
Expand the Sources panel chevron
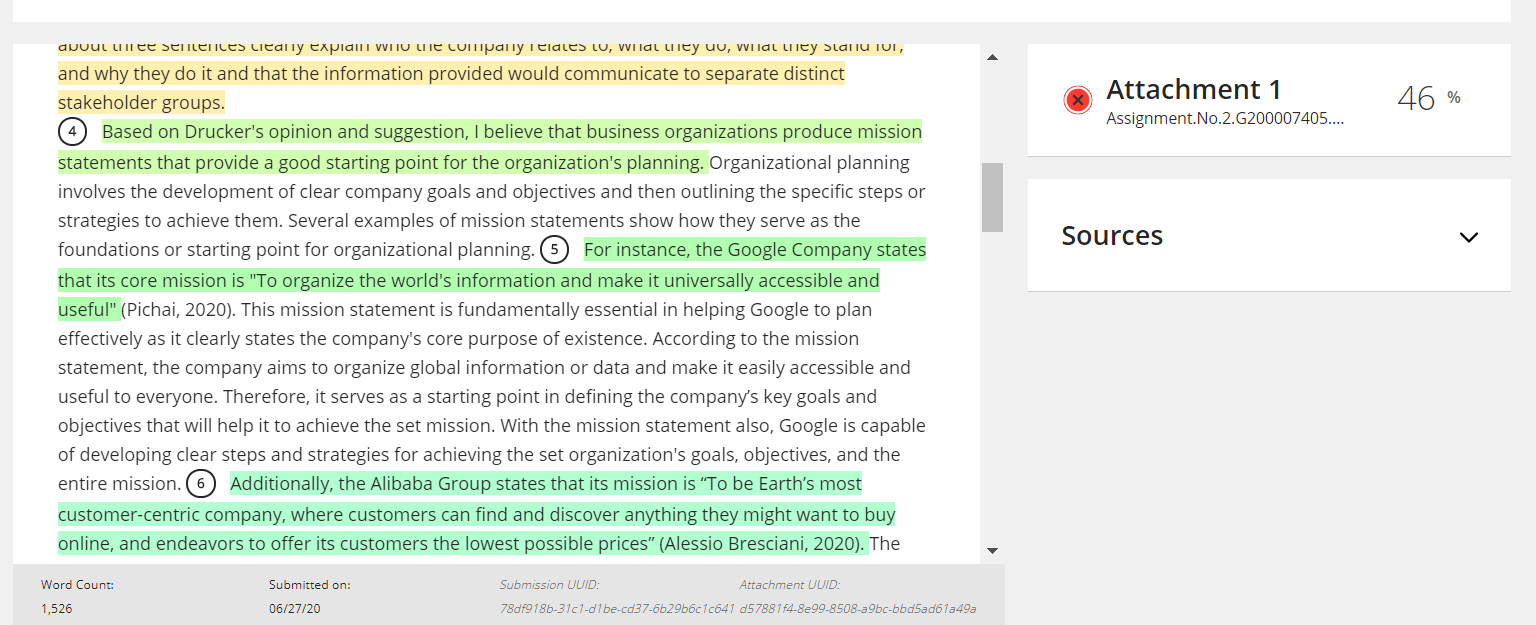click(1468, 237)
